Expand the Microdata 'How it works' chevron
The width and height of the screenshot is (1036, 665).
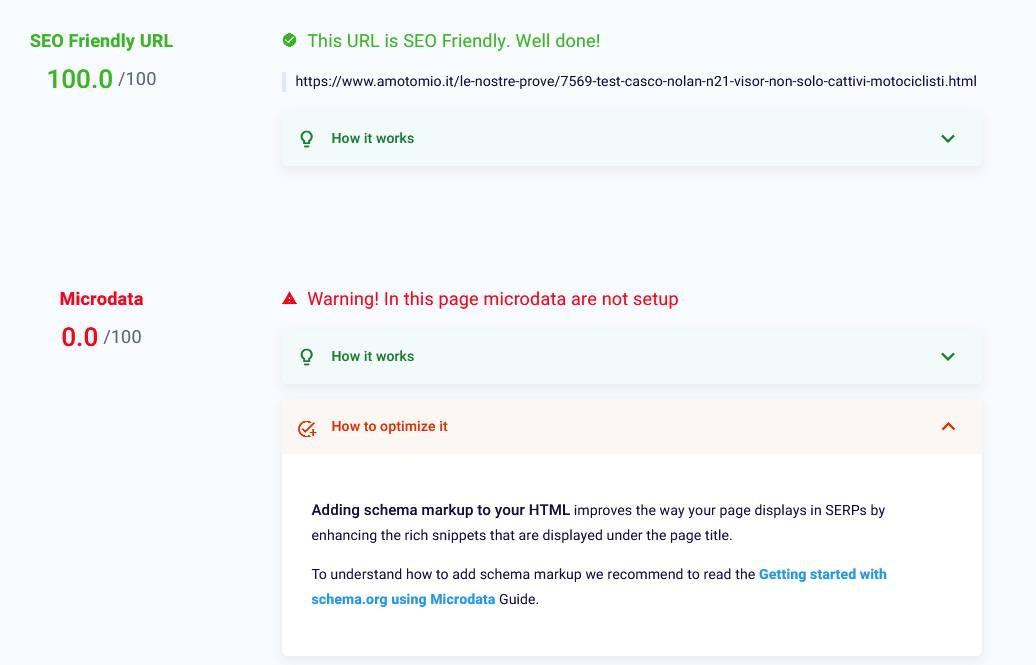pos(948,357)
